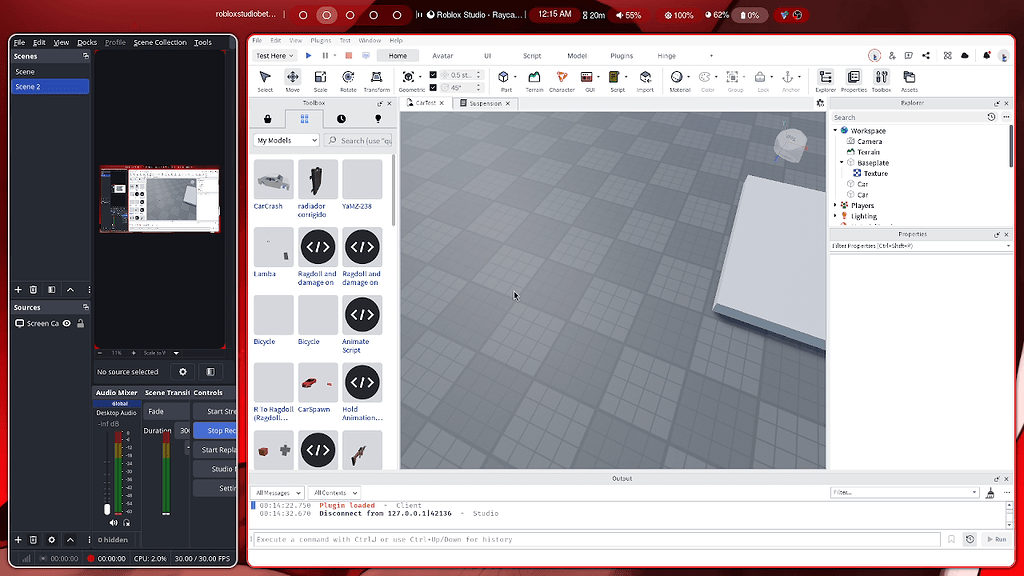Collapse the Workspace tree node
The image size is (1024, 576).
pos(835,131)
